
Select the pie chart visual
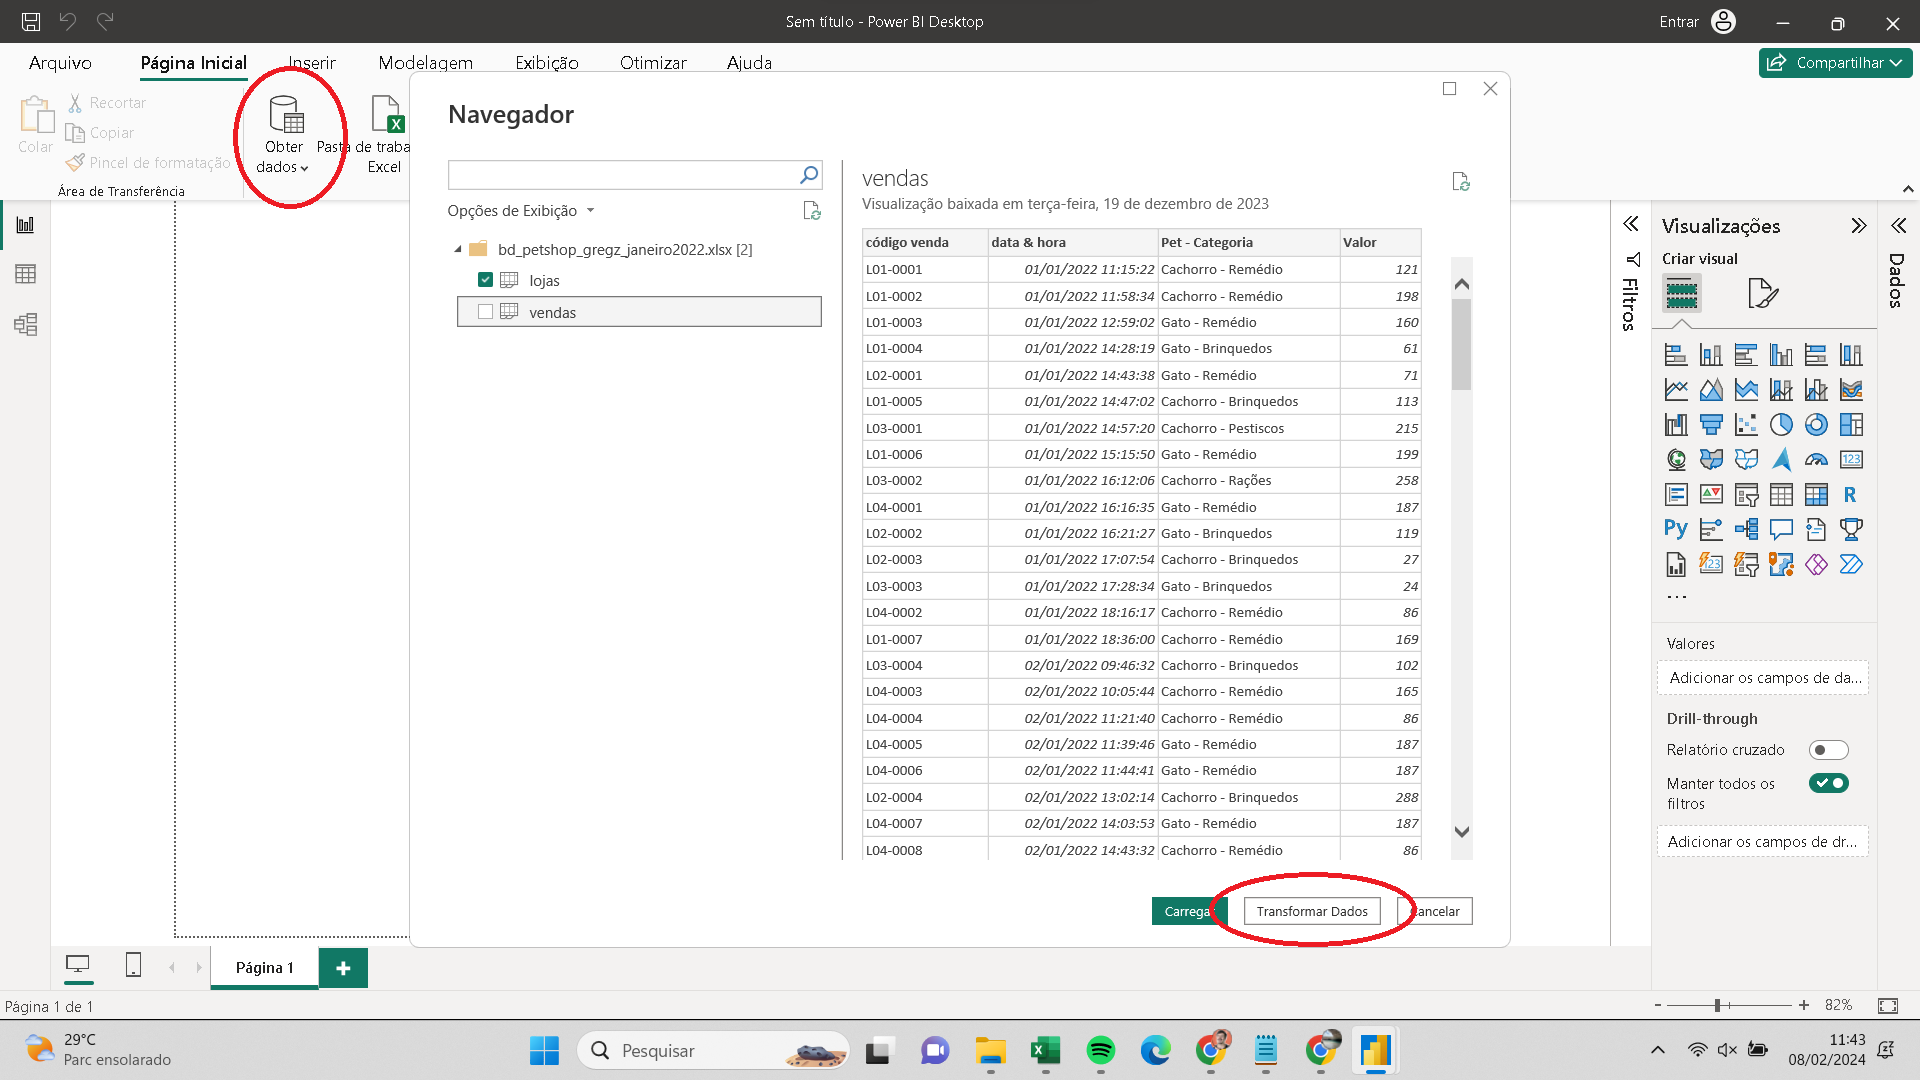[1781, 425]
